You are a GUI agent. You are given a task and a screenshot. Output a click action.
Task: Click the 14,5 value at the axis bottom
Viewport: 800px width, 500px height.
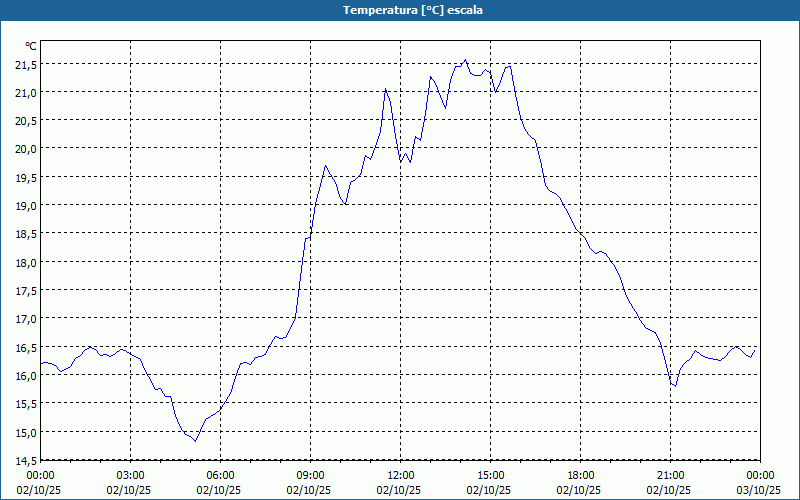click(x=25, y=460)
